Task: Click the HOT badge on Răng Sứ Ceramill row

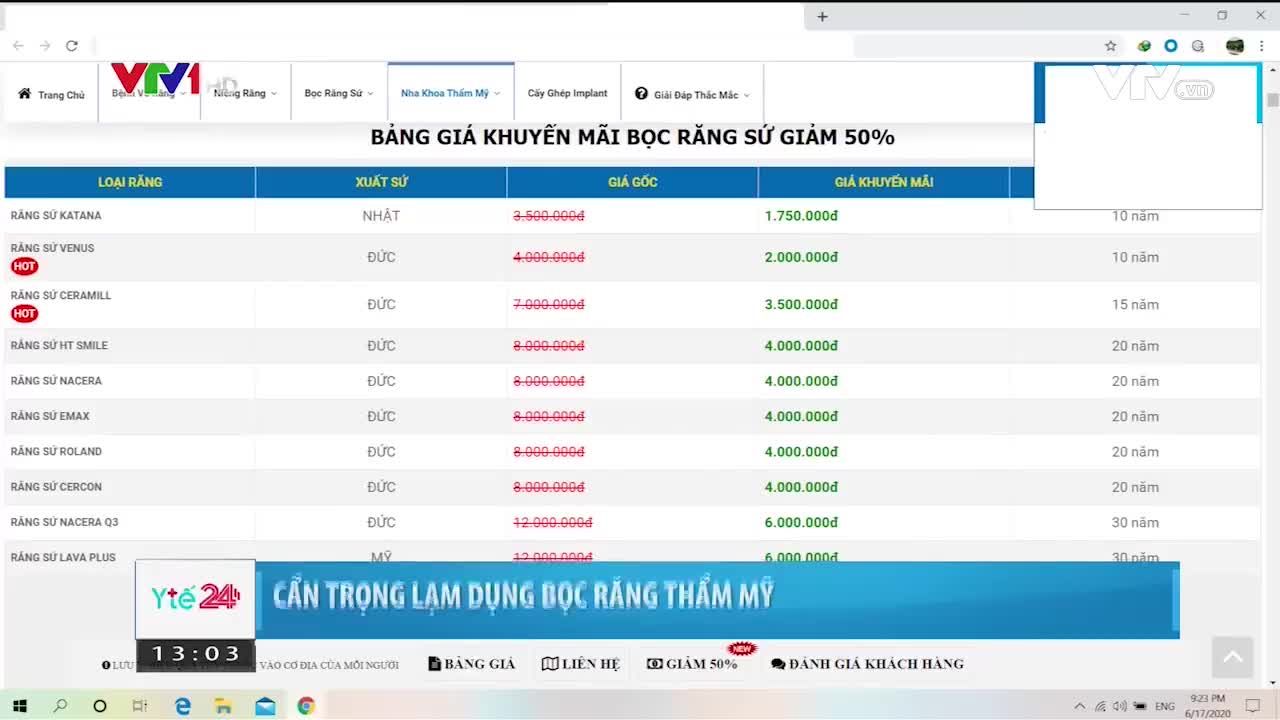Action: (x=24, y=313)
